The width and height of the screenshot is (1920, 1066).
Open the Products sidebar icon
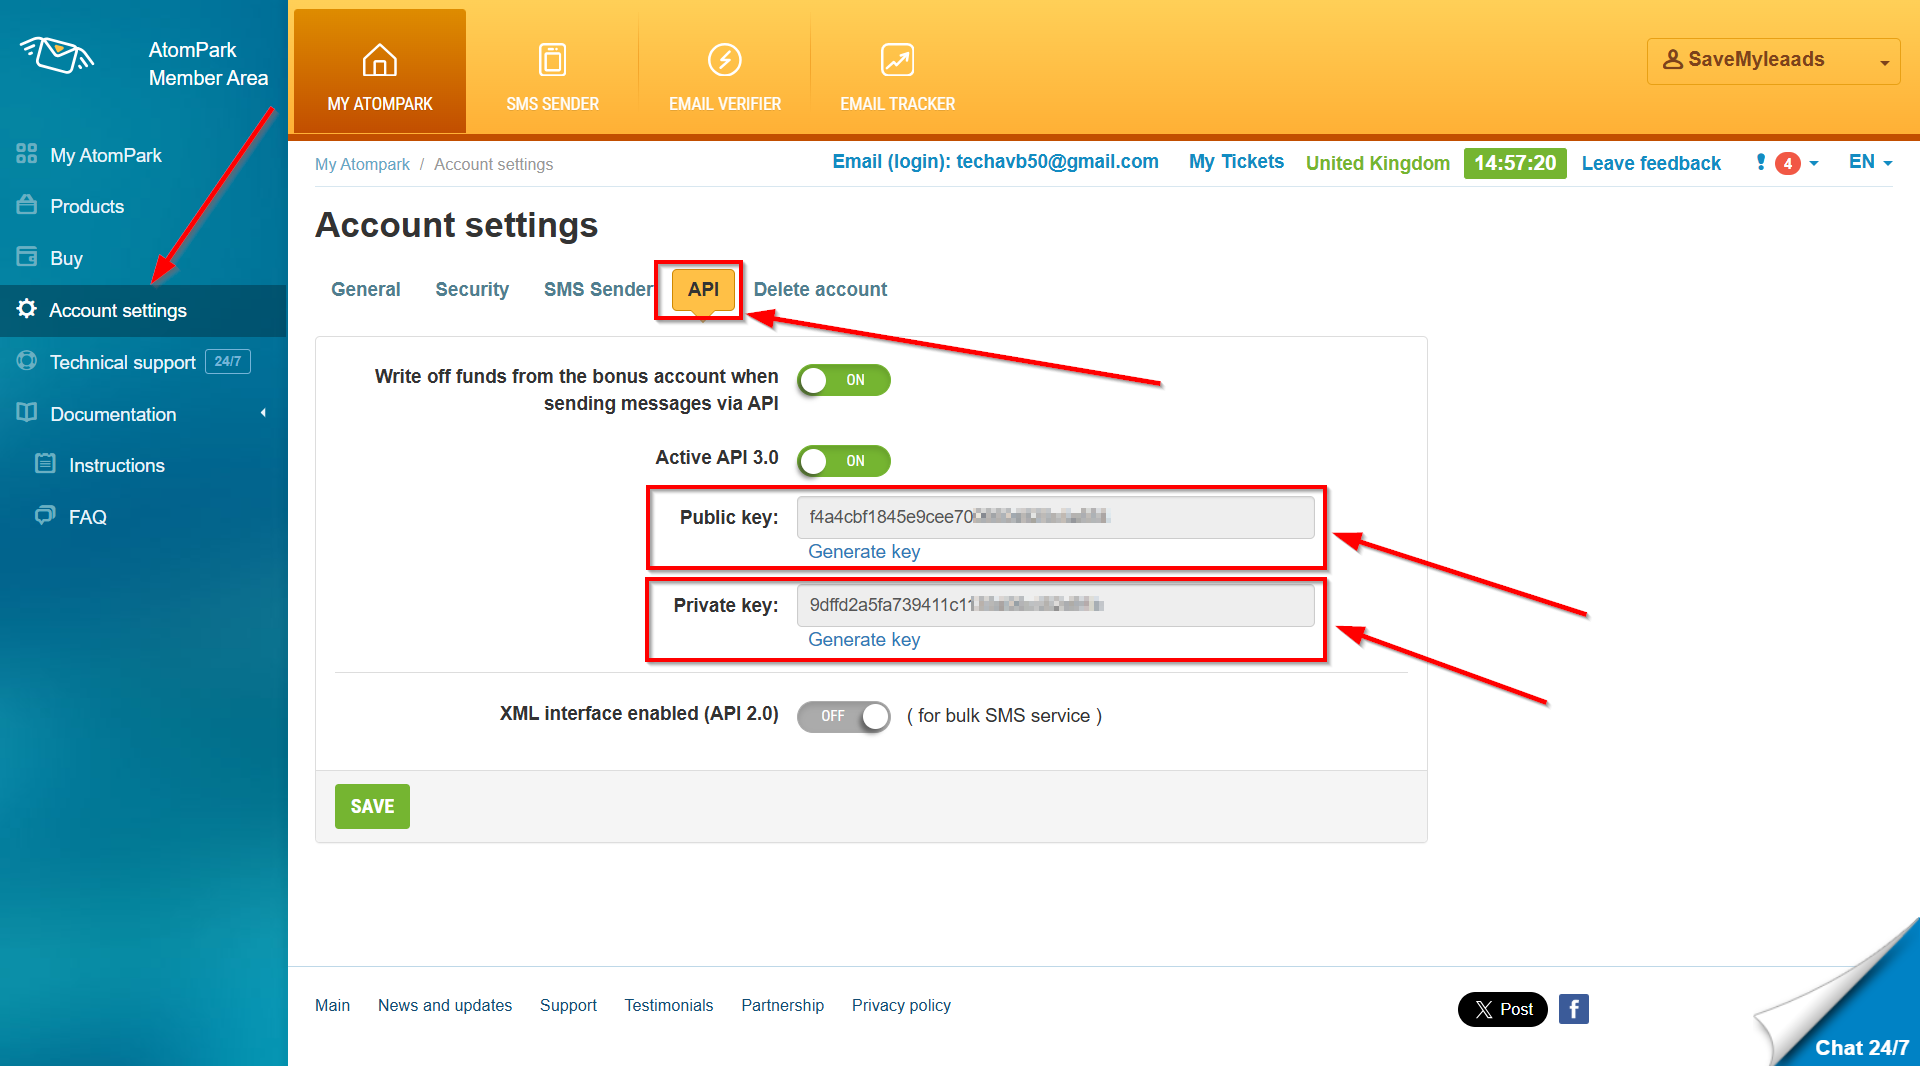pos(27,205)
